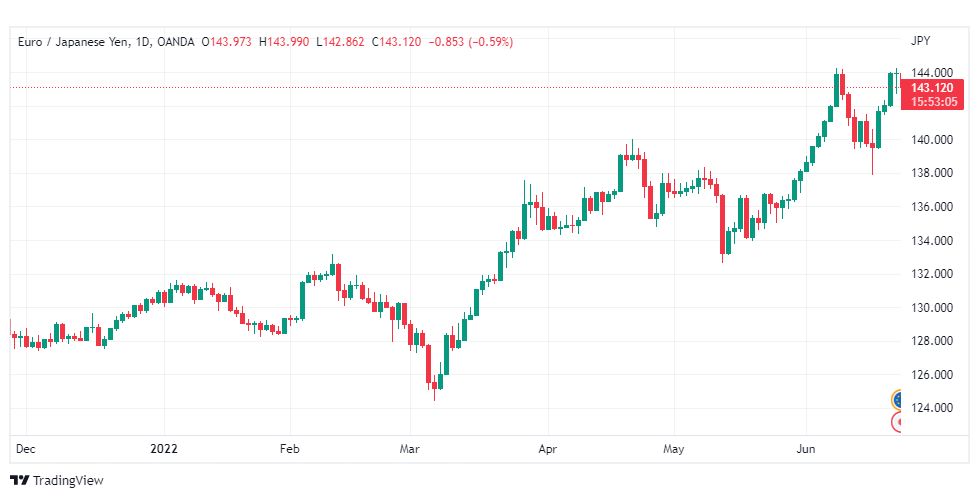Click the high value H143.990

(284, 42)
